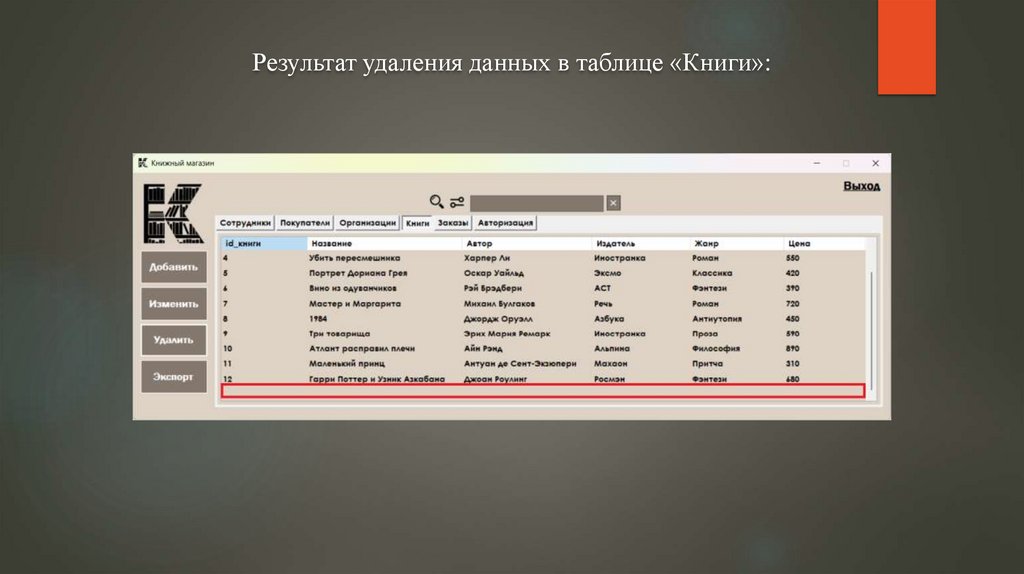
Task: Switch to the Покупатели tab
Action: 305,223
